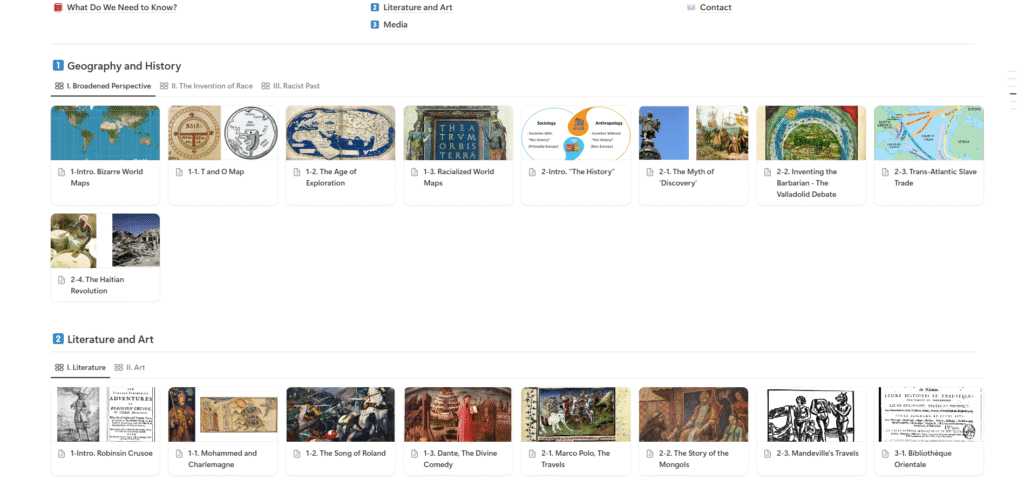Click the page icon on 'The Haitian Revolution' card
The height and width of the screenshot is (480, 1024).
tap(61, 280)
